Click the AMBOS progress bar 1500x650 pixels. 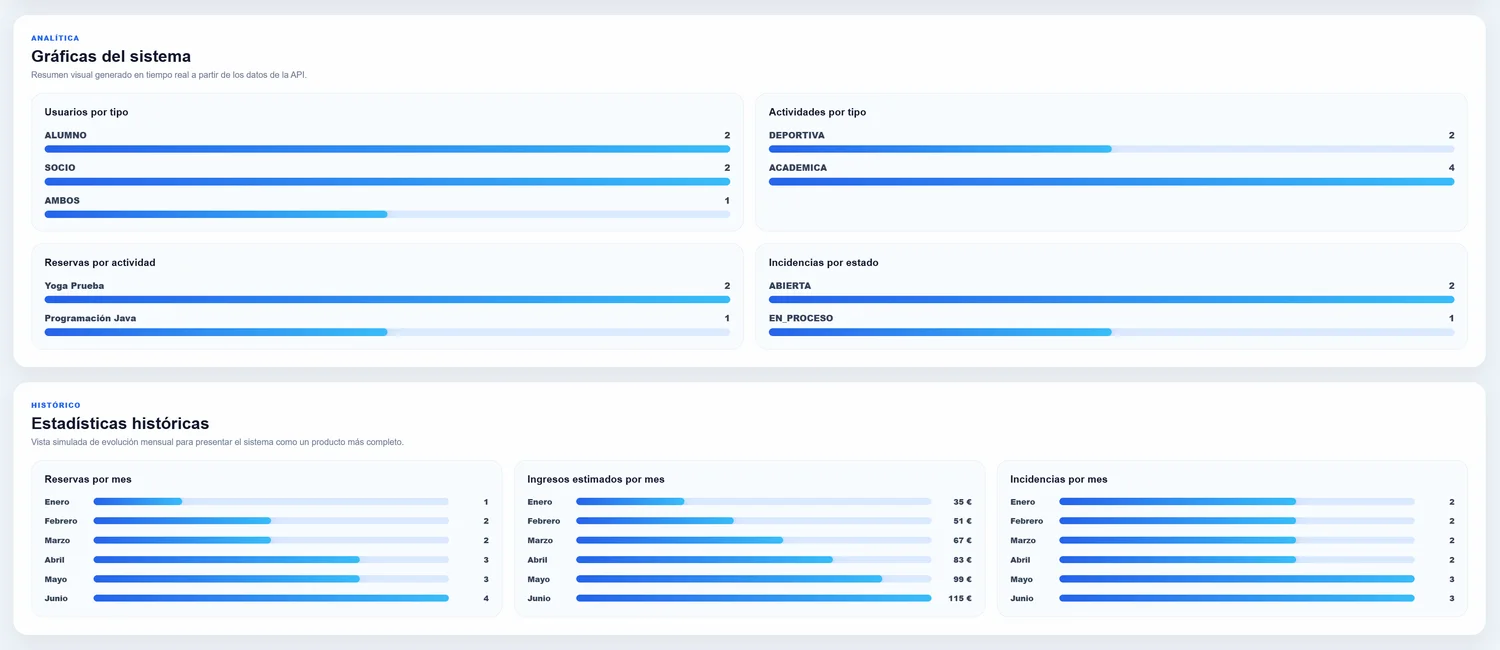(387, 214)
